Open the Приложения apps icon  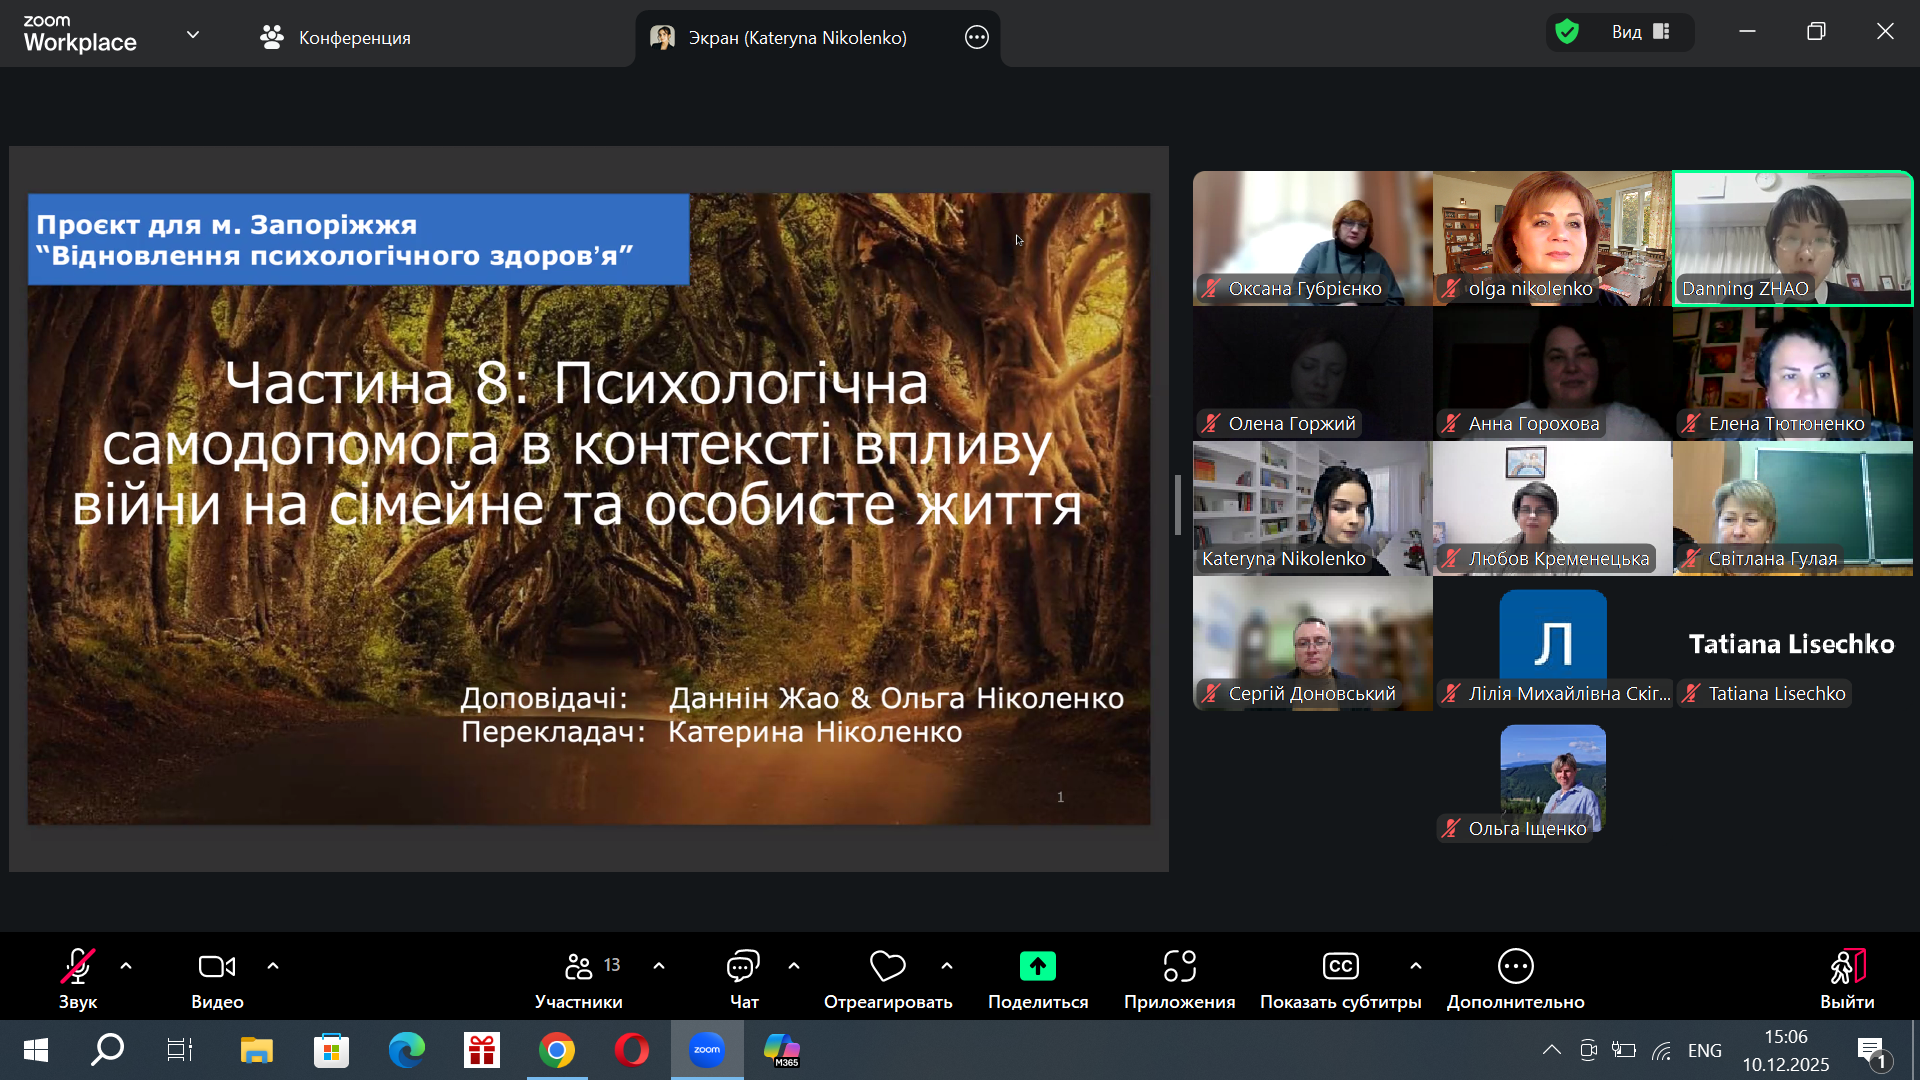(x=1179, y=966)
